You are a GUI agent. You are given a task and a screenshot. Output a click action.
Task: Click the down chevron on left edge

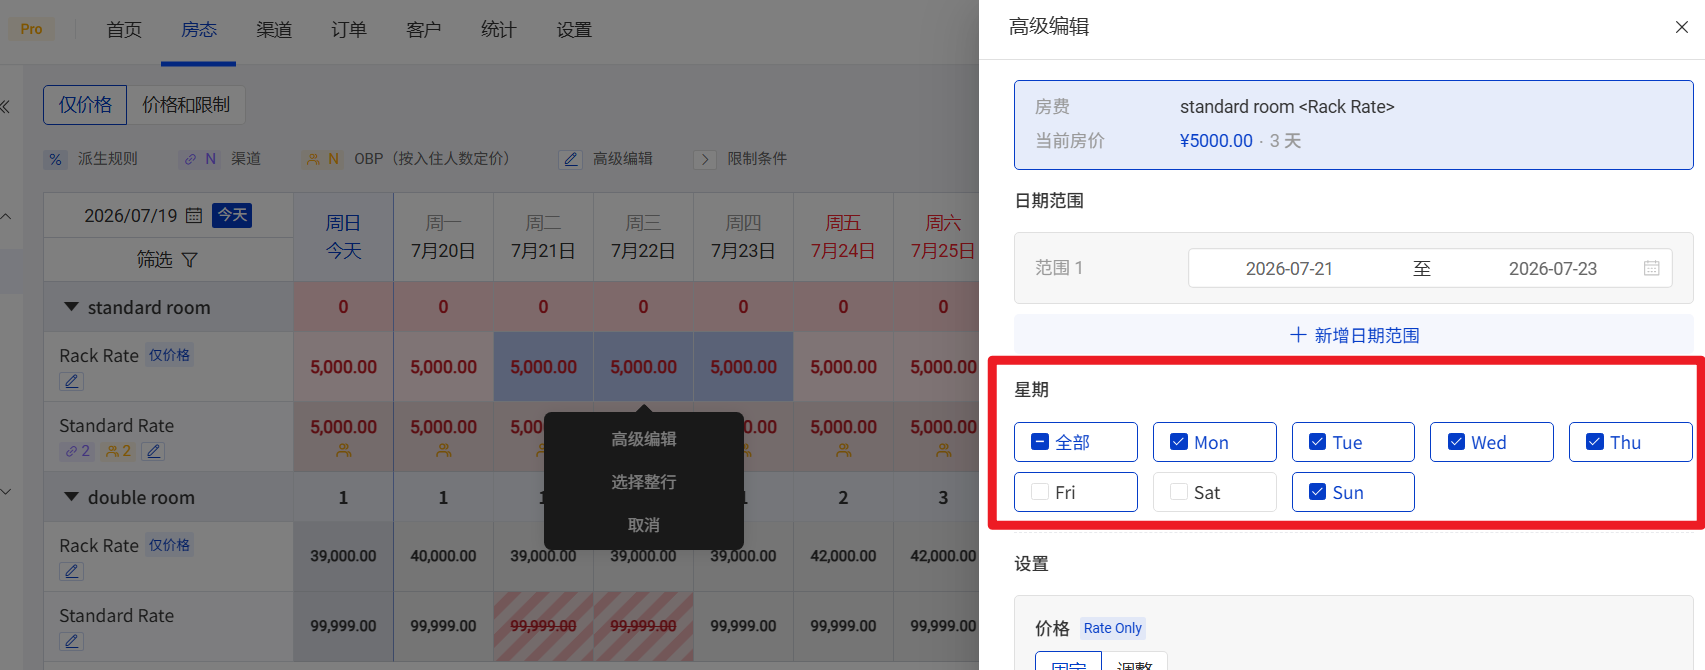(6, 491)
